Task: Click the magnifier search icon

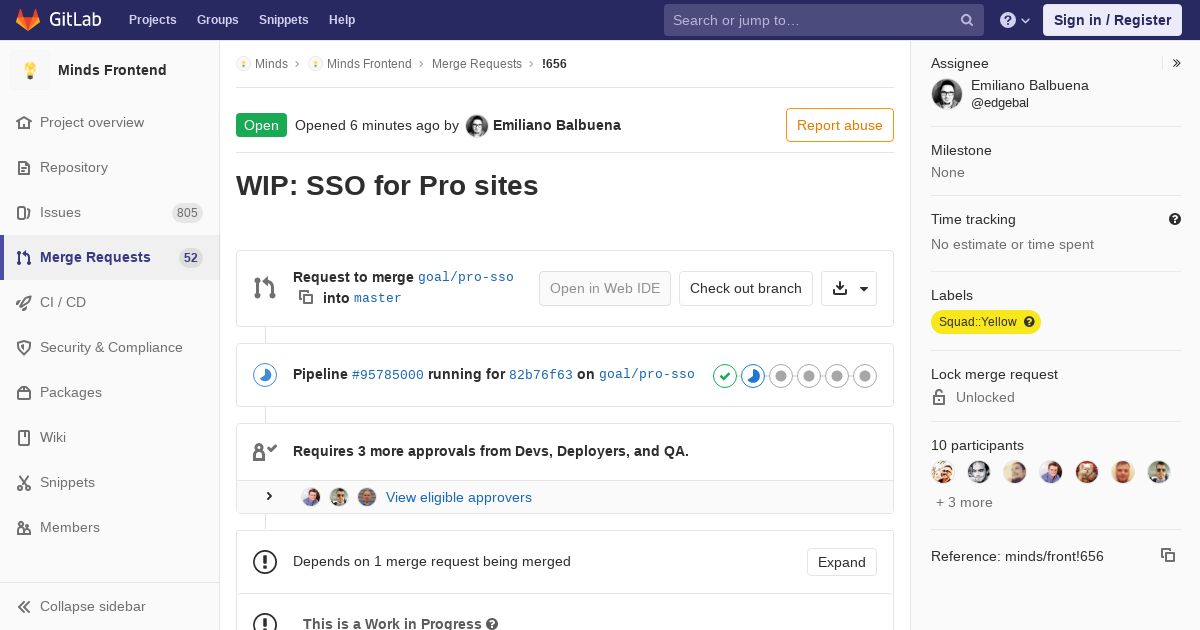Action: pyautogui.click(x=967, y=20)
